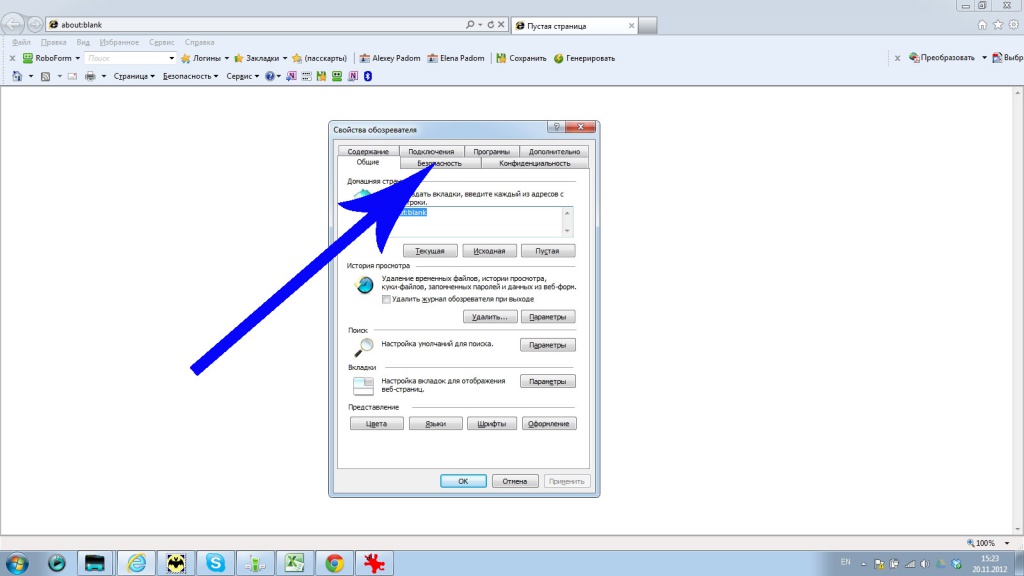Open the Цвета appearance settings button
The image size is (1024, 576).
click(x=376, y=424)
